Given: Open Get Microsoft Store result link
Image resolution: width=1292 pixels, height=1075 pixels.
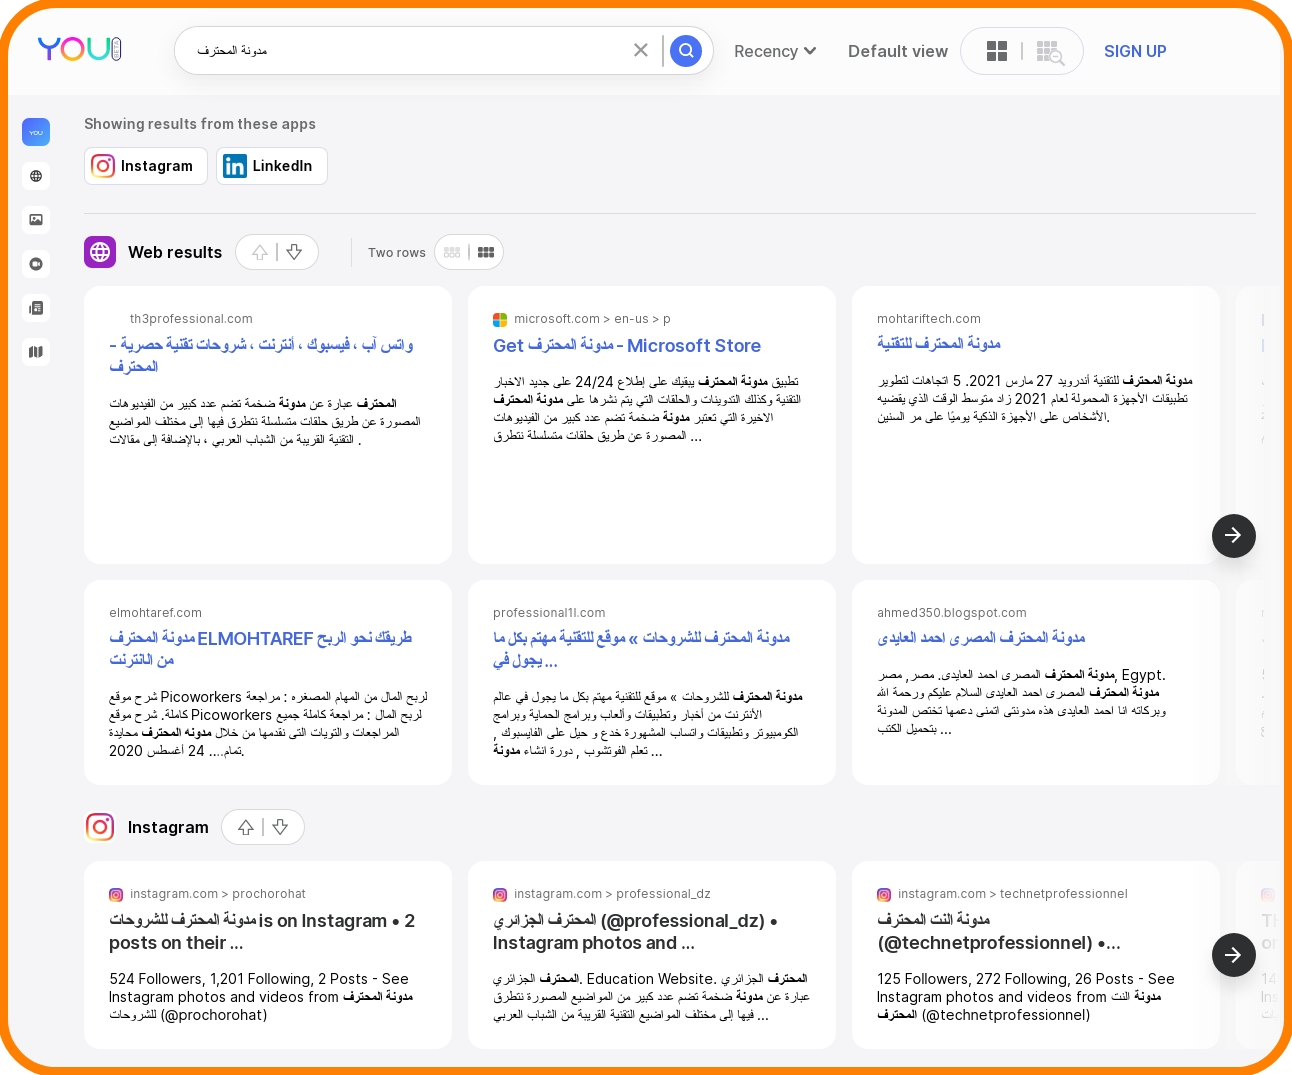Looking at the screenshot, I should click(x=627, y=345).
